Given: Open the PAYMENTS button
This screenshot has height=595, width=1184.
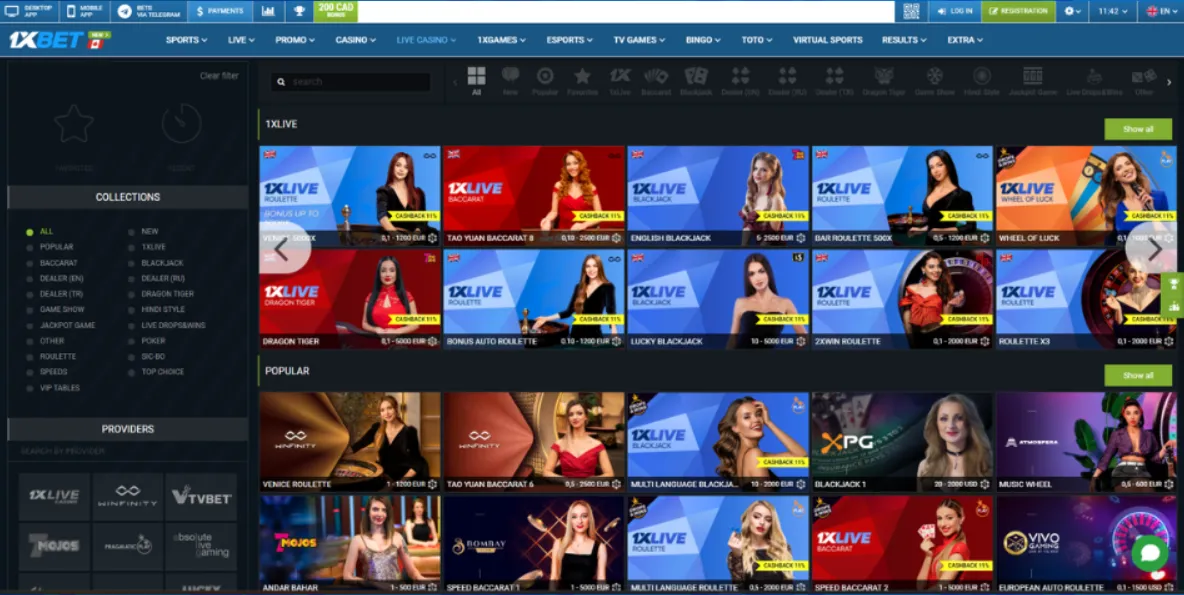Looking at the screenshot, I should tap(220, 11).
